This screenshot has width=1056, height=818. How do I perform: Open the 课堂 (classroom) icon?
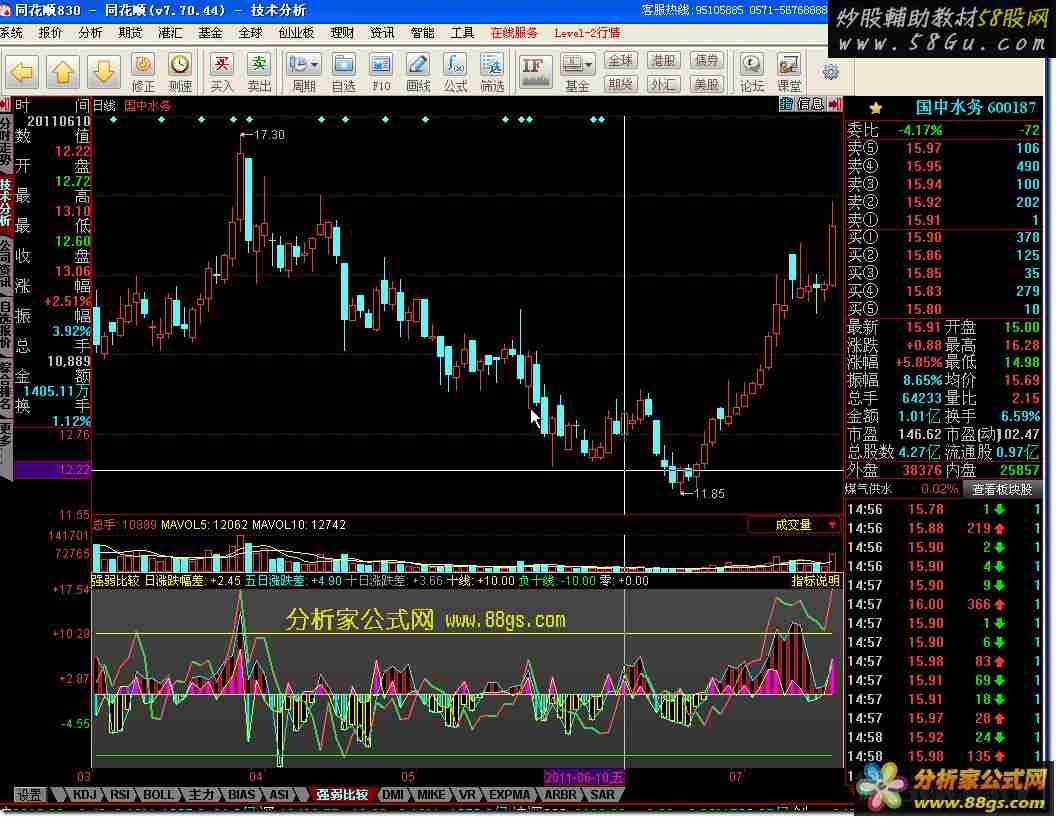789,73
